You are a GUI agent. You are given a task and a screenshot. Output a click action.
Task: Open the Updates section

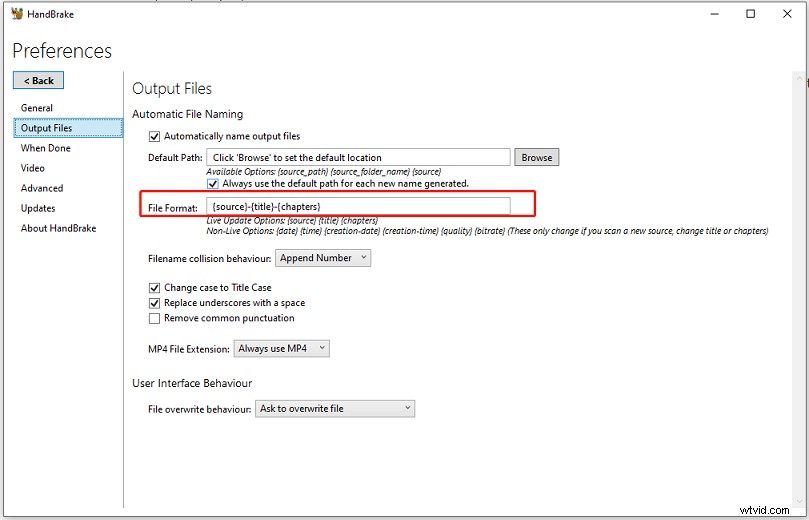38,208
